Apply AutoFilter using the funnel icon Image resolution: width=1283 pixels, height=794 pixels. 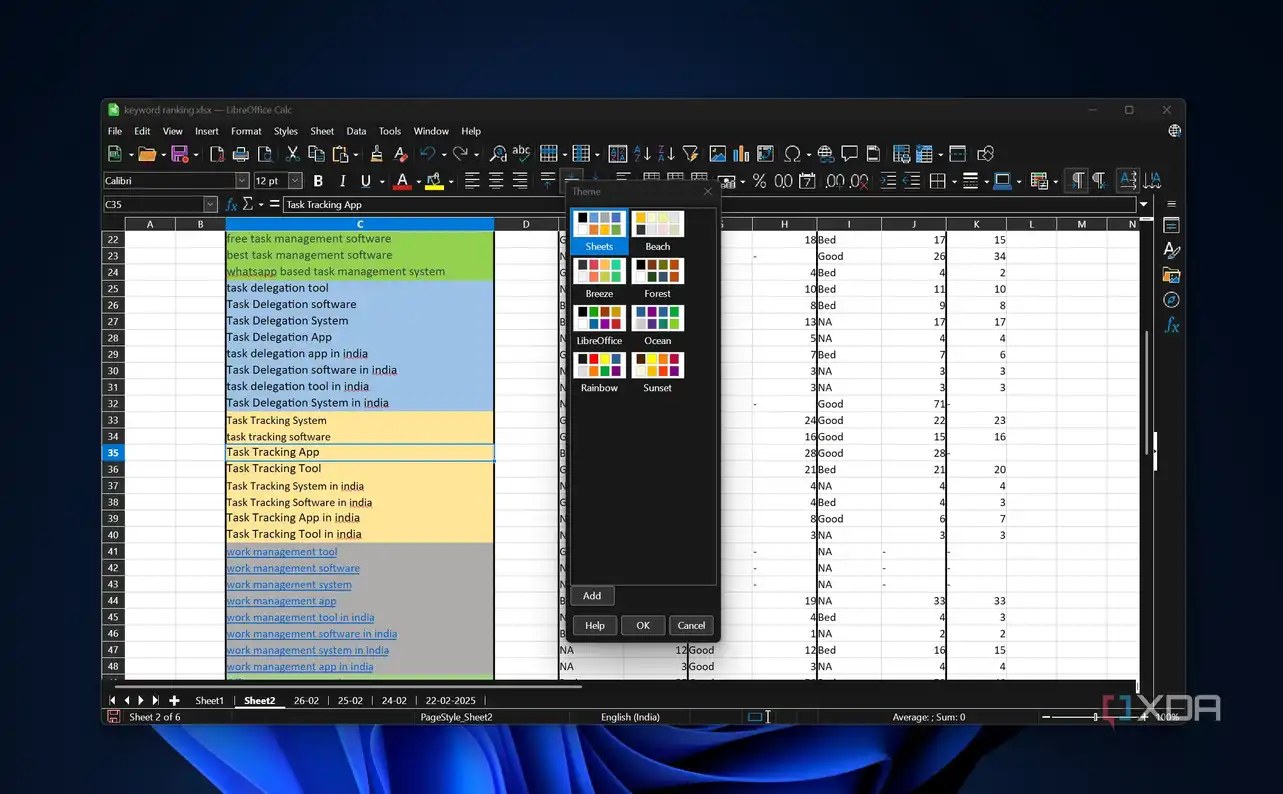(x=690, y=154)
